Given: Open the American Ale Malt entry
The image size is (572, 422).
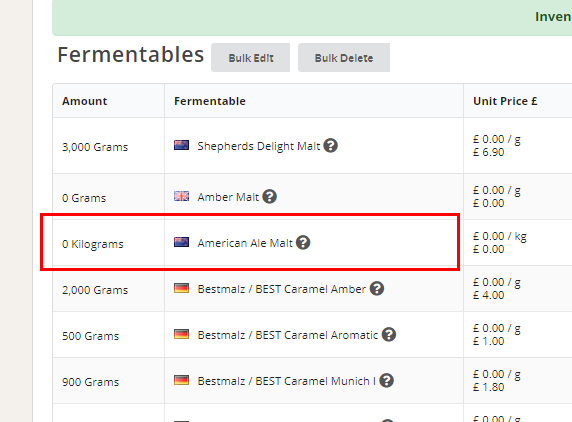Looking at the screenshot, I should tap(245, 243).
